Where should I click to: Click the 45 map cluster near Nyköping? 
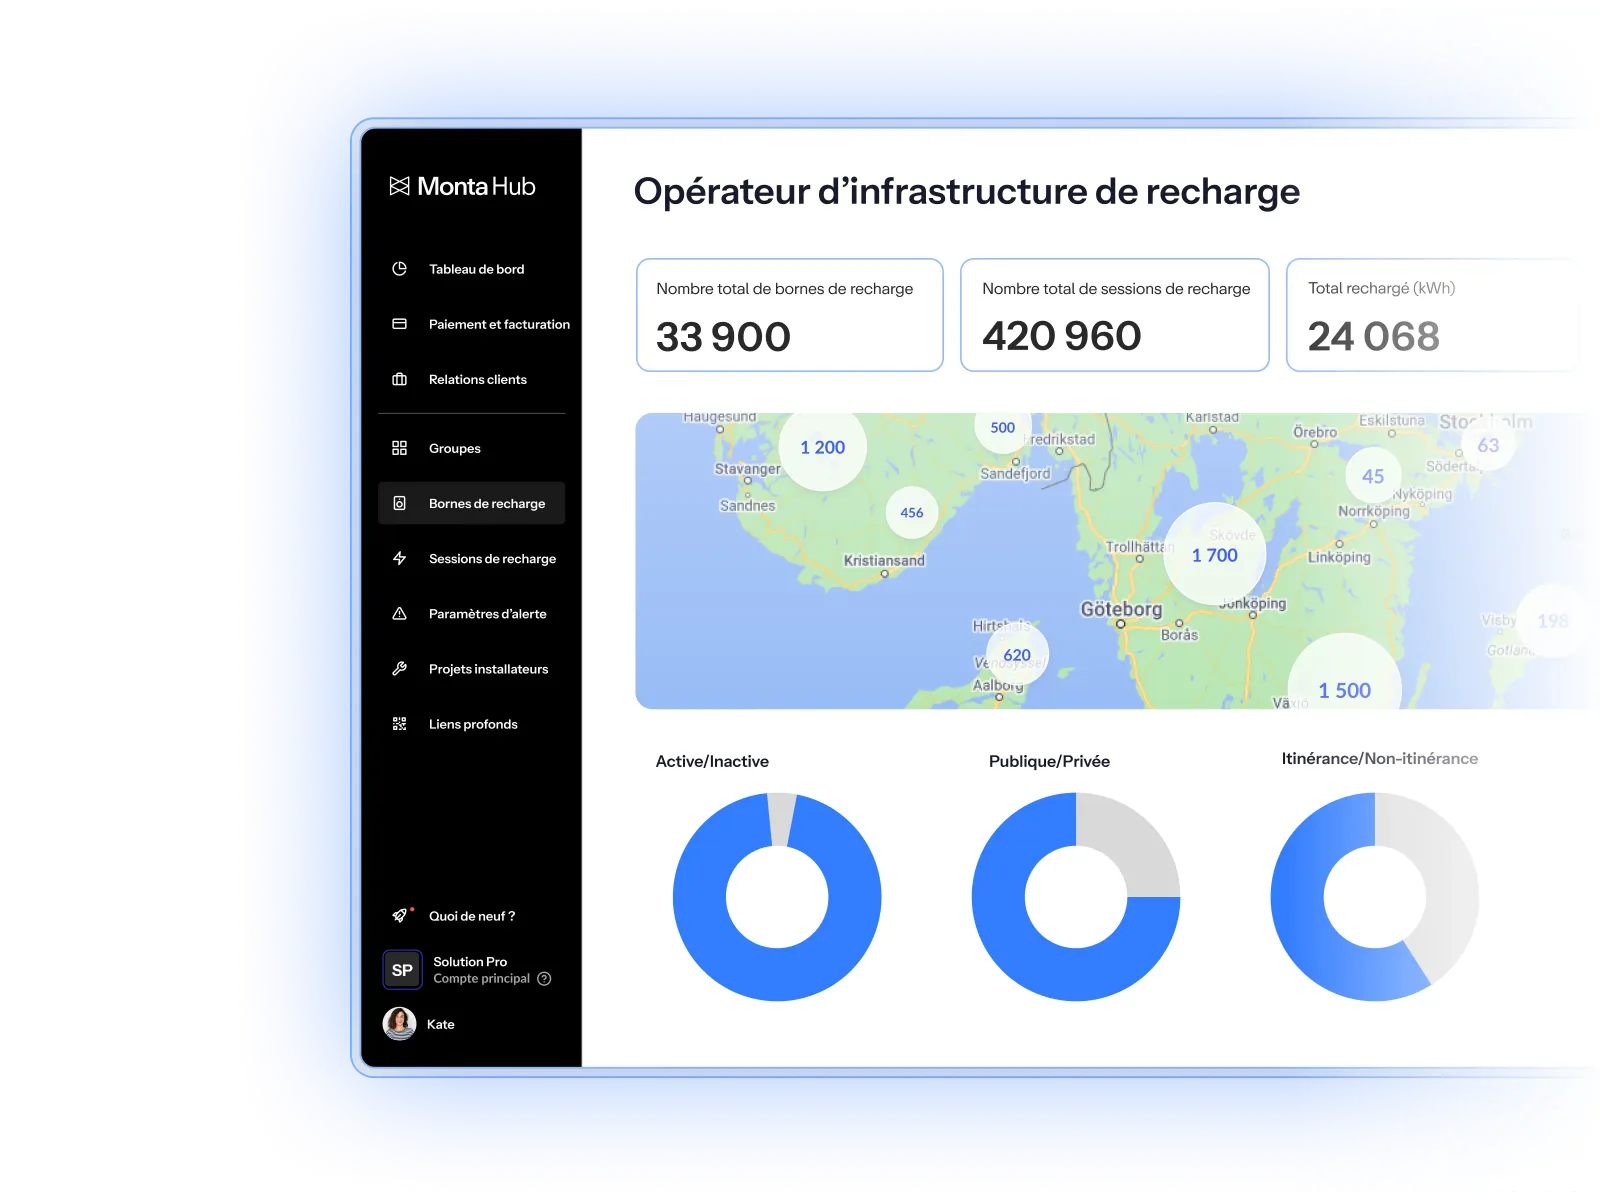[x=1373, y=477]
